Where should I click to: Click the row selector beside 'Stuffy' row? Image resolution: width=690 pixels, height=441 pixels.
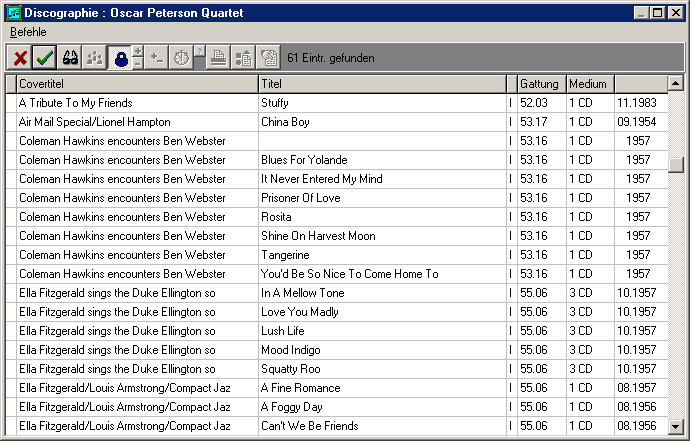click(x=11, y=103)
